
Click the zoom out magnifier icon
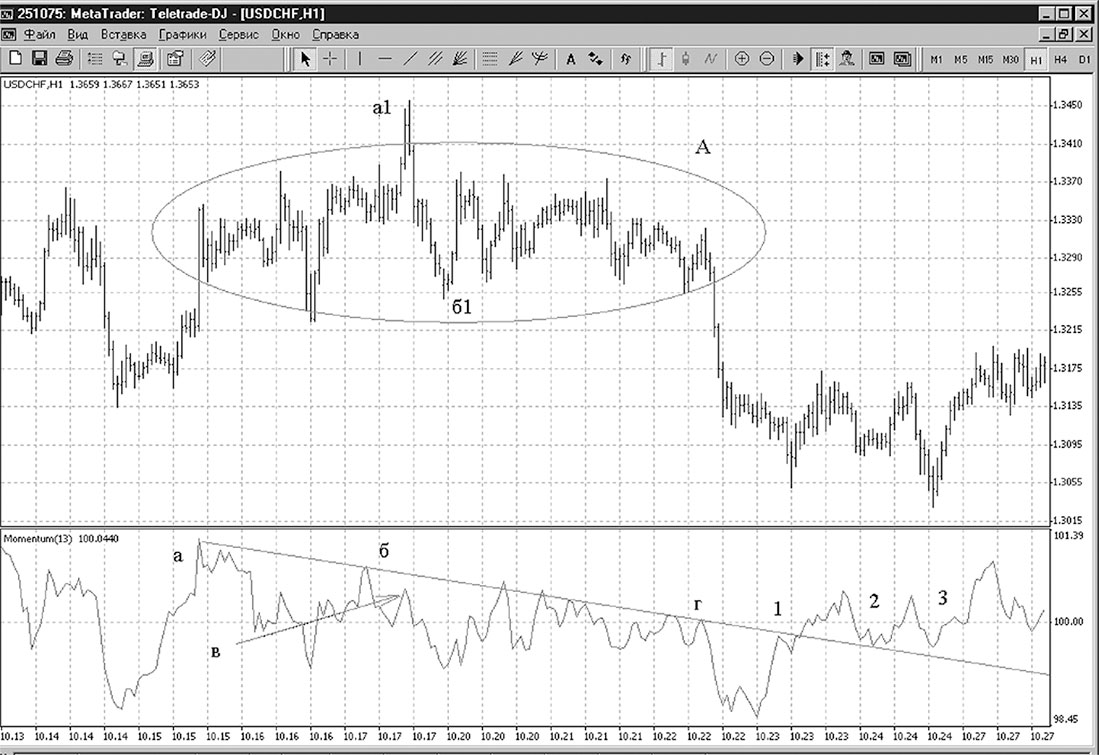tap(767, 60)
